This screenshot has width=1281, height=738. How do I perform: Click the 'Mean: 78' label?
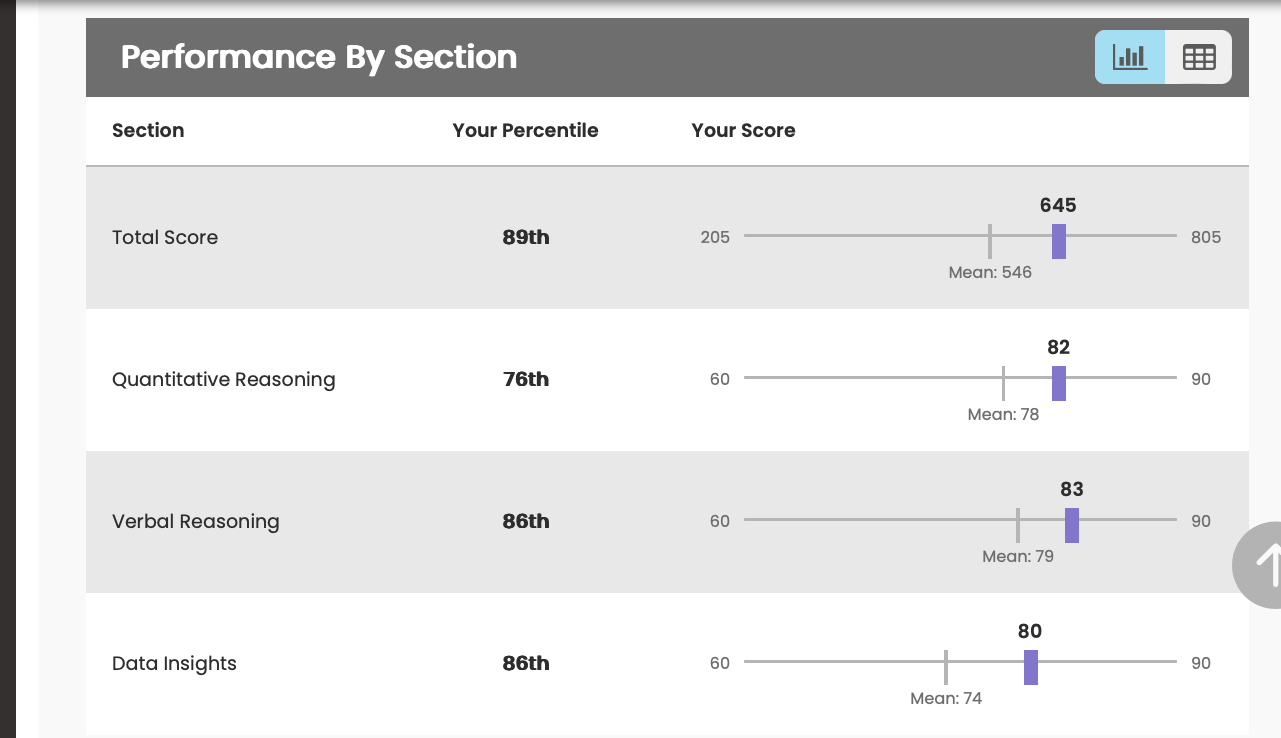(1003, 414)
